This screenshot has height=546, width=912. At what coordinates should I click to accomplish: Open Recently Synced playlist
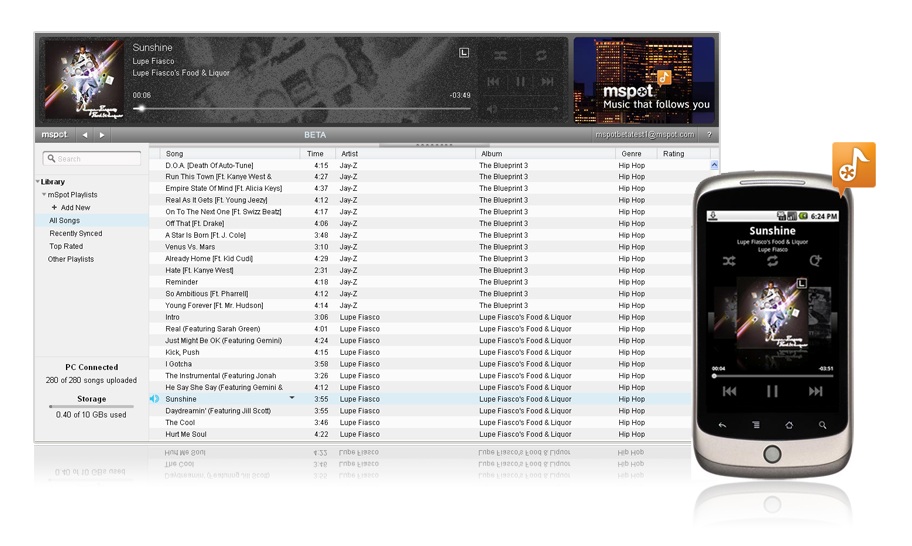[76, 233]
